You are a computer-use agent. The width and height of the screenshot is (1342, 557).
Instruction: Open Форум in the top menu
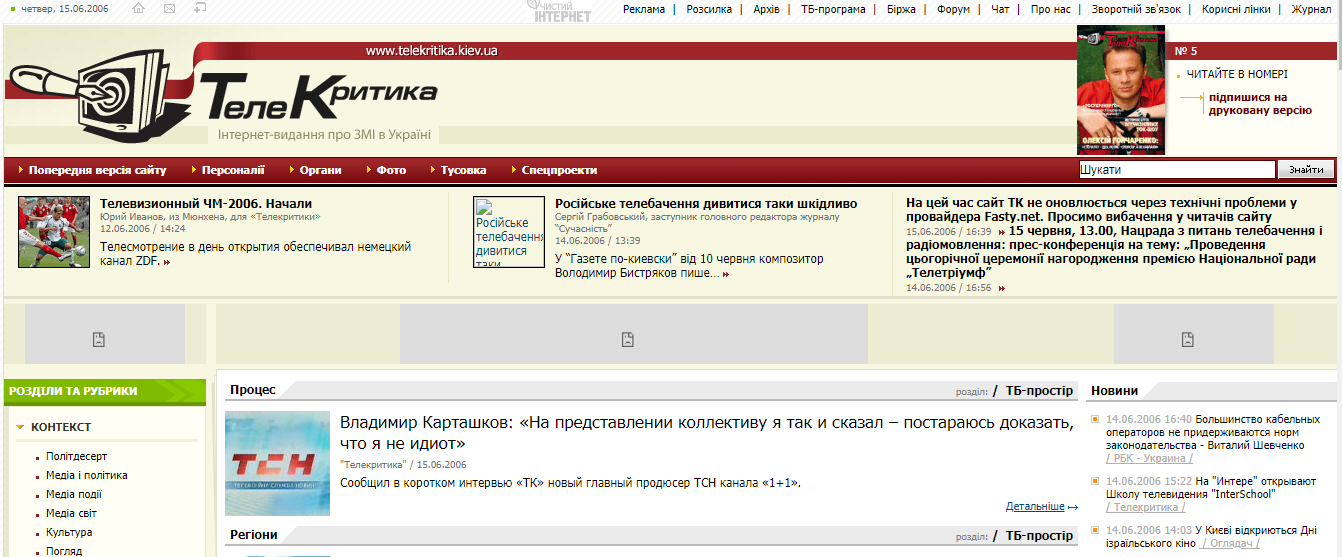(954, 9)
